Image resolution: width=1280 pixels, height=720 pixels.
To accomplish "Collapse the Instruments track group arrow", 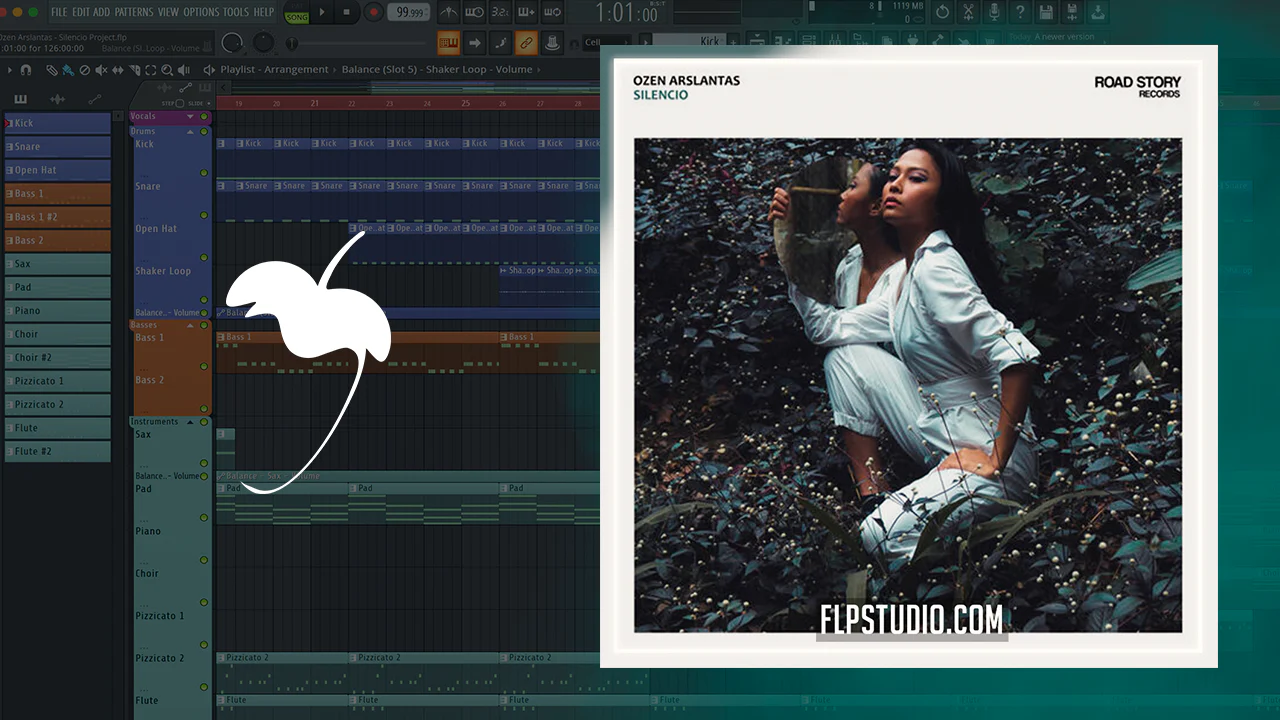I will [190, 422].
